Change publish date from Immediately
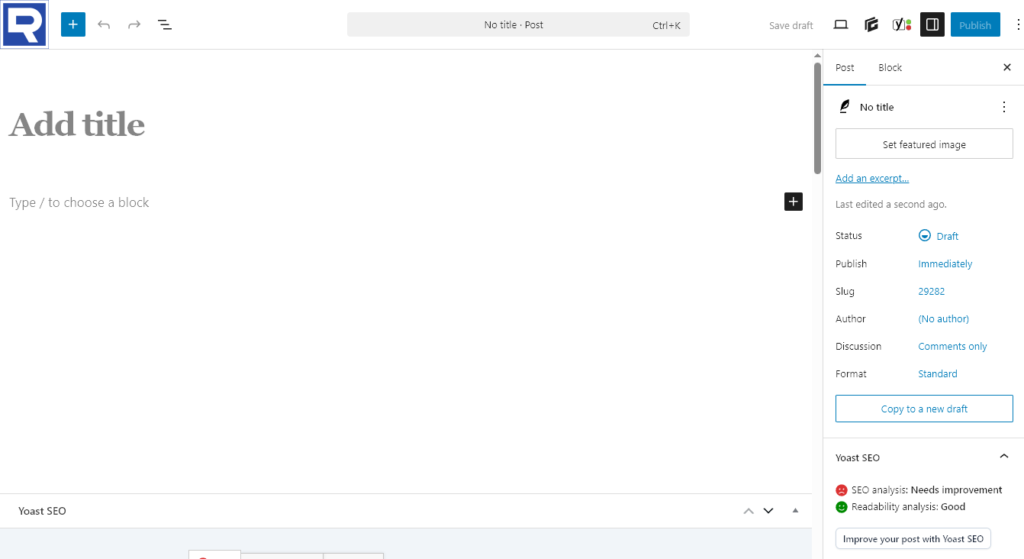Viewport: 1024px width, 559px height. [x=945, y=264]
